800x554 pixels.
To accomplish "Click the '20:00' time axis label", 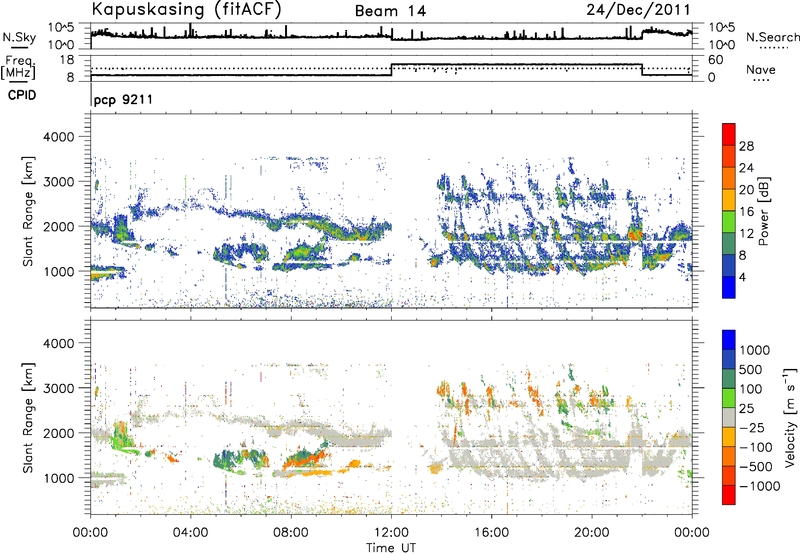I will (x=592, y=533).
